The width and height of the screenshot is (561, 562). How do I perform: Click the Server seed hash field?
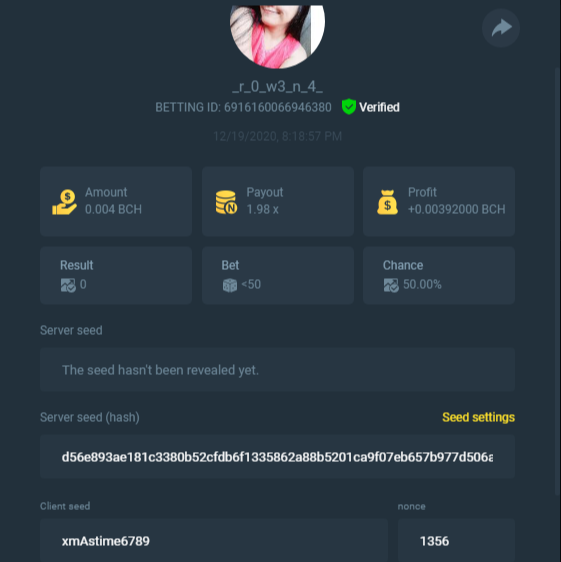pyautogui.click(x=277, y=457)
